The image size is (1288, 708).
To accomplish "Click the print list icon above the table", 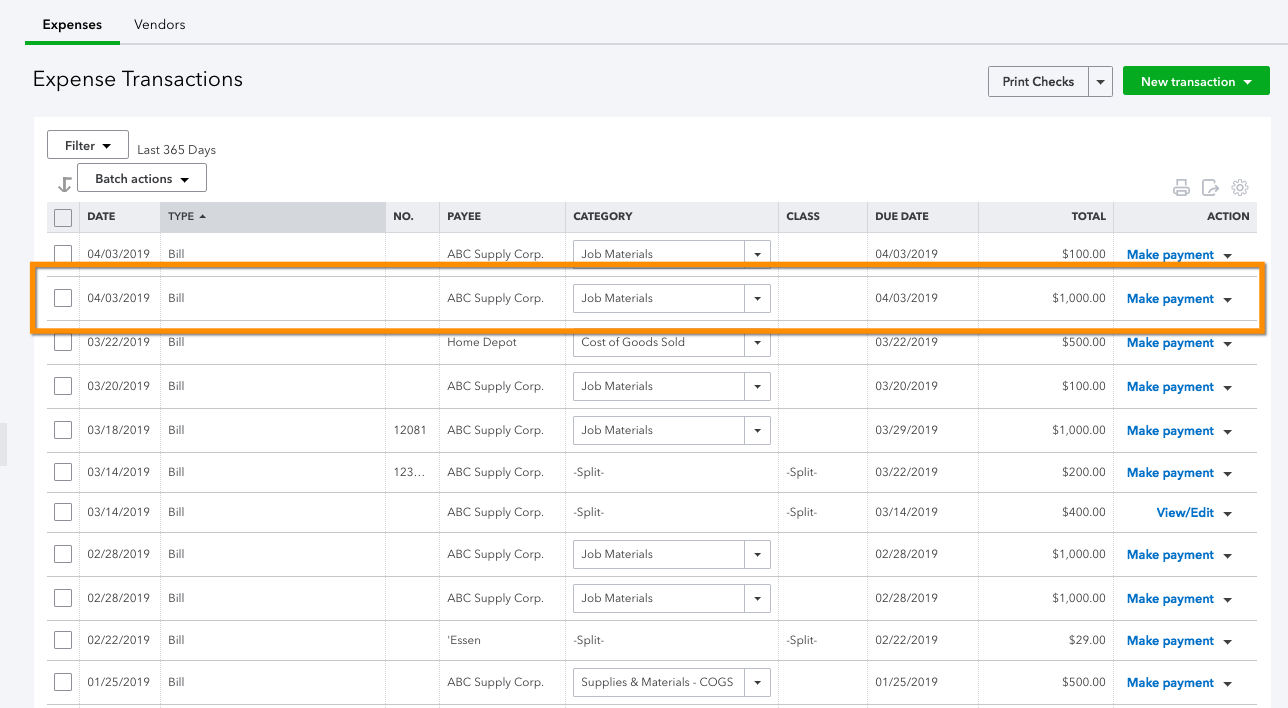I will 1181,187.
